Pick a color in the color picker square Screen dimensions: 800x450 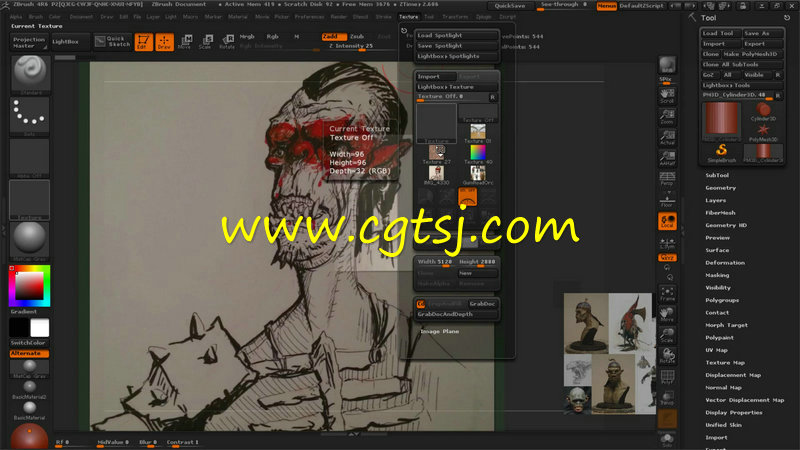tap(29, 286)
